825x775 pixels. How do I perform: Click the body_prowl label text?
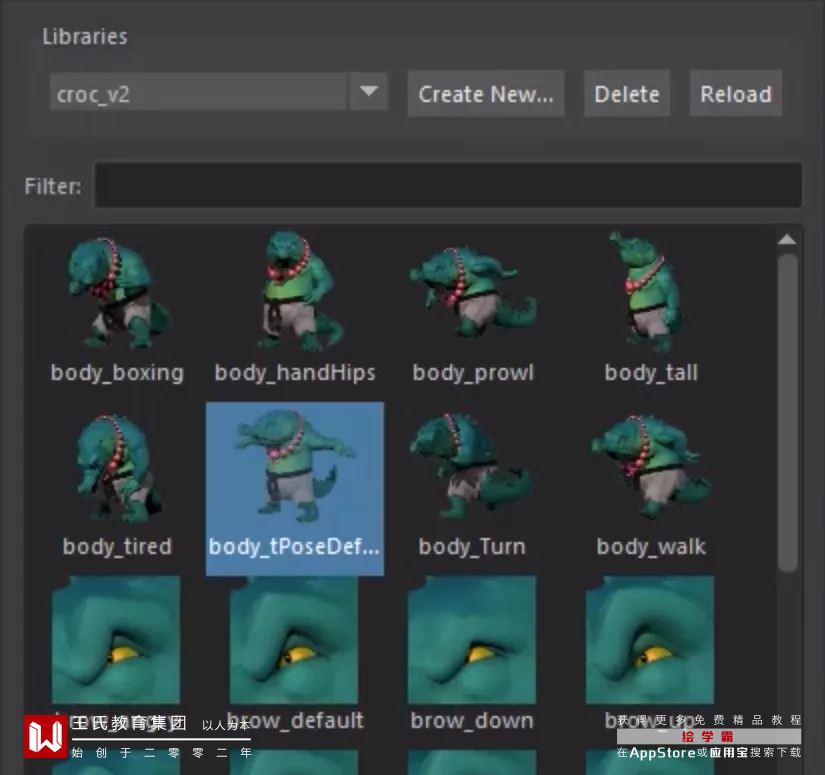click(x=472, y=373)
